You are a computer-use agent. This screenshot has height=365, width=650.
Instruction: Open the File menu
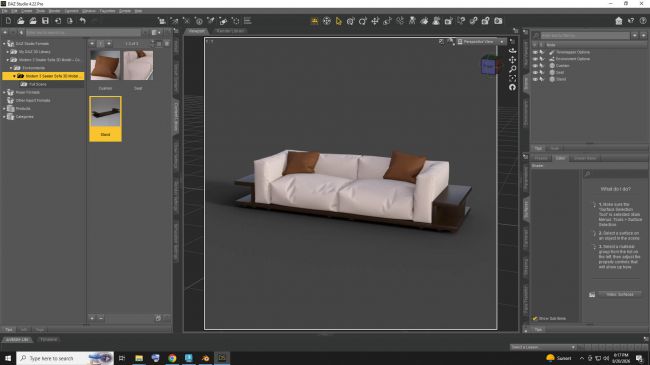(4, 11)
